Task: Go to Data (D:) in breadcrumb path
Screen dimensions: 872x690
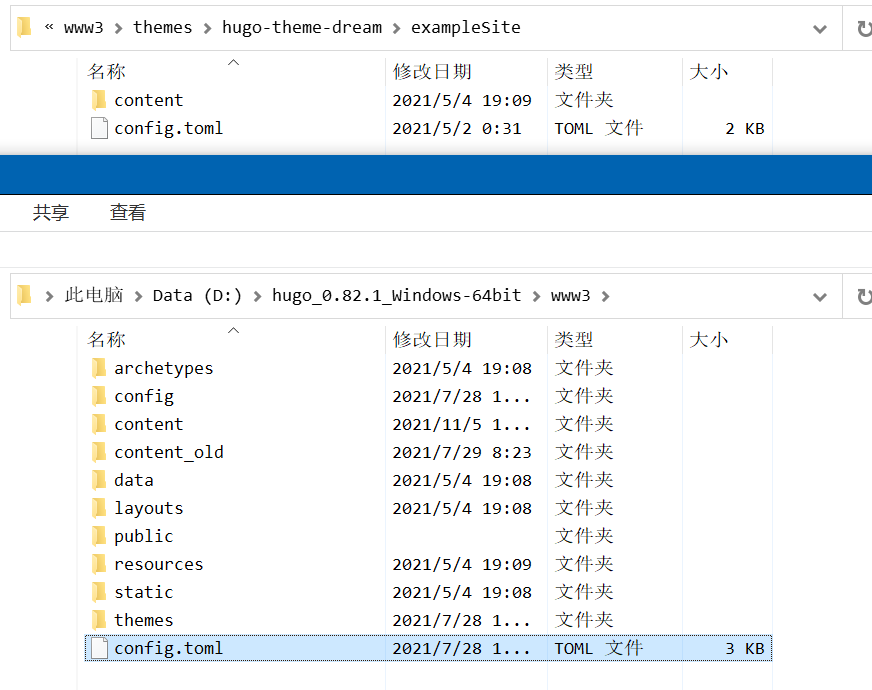Action: 197,295
